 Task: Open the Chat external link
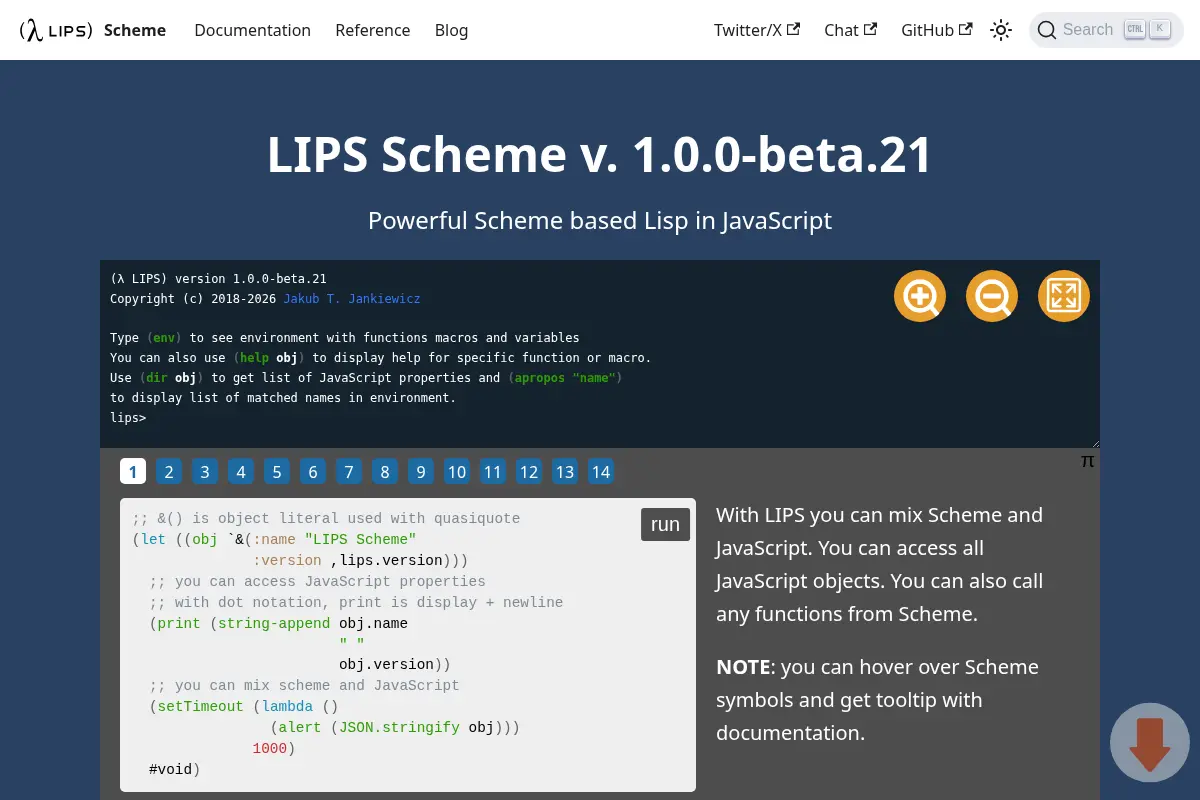coord(851,30)
